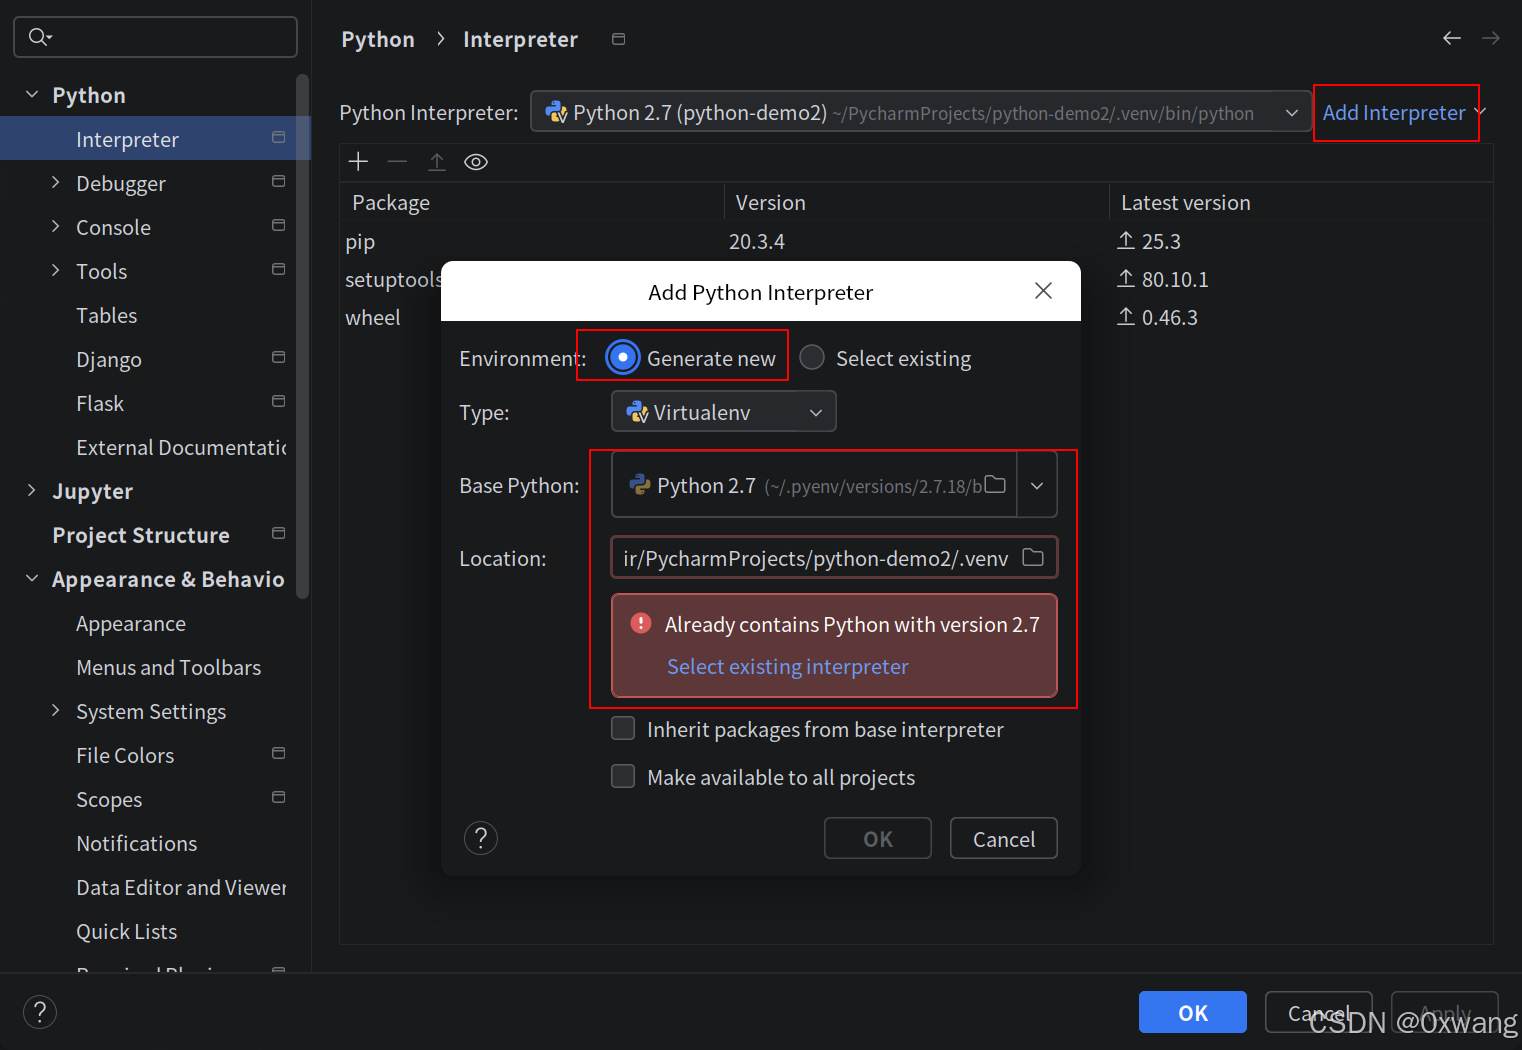
Task: Click the project icon beside Flask in sidebar
Action: click(x=279, y=402)
